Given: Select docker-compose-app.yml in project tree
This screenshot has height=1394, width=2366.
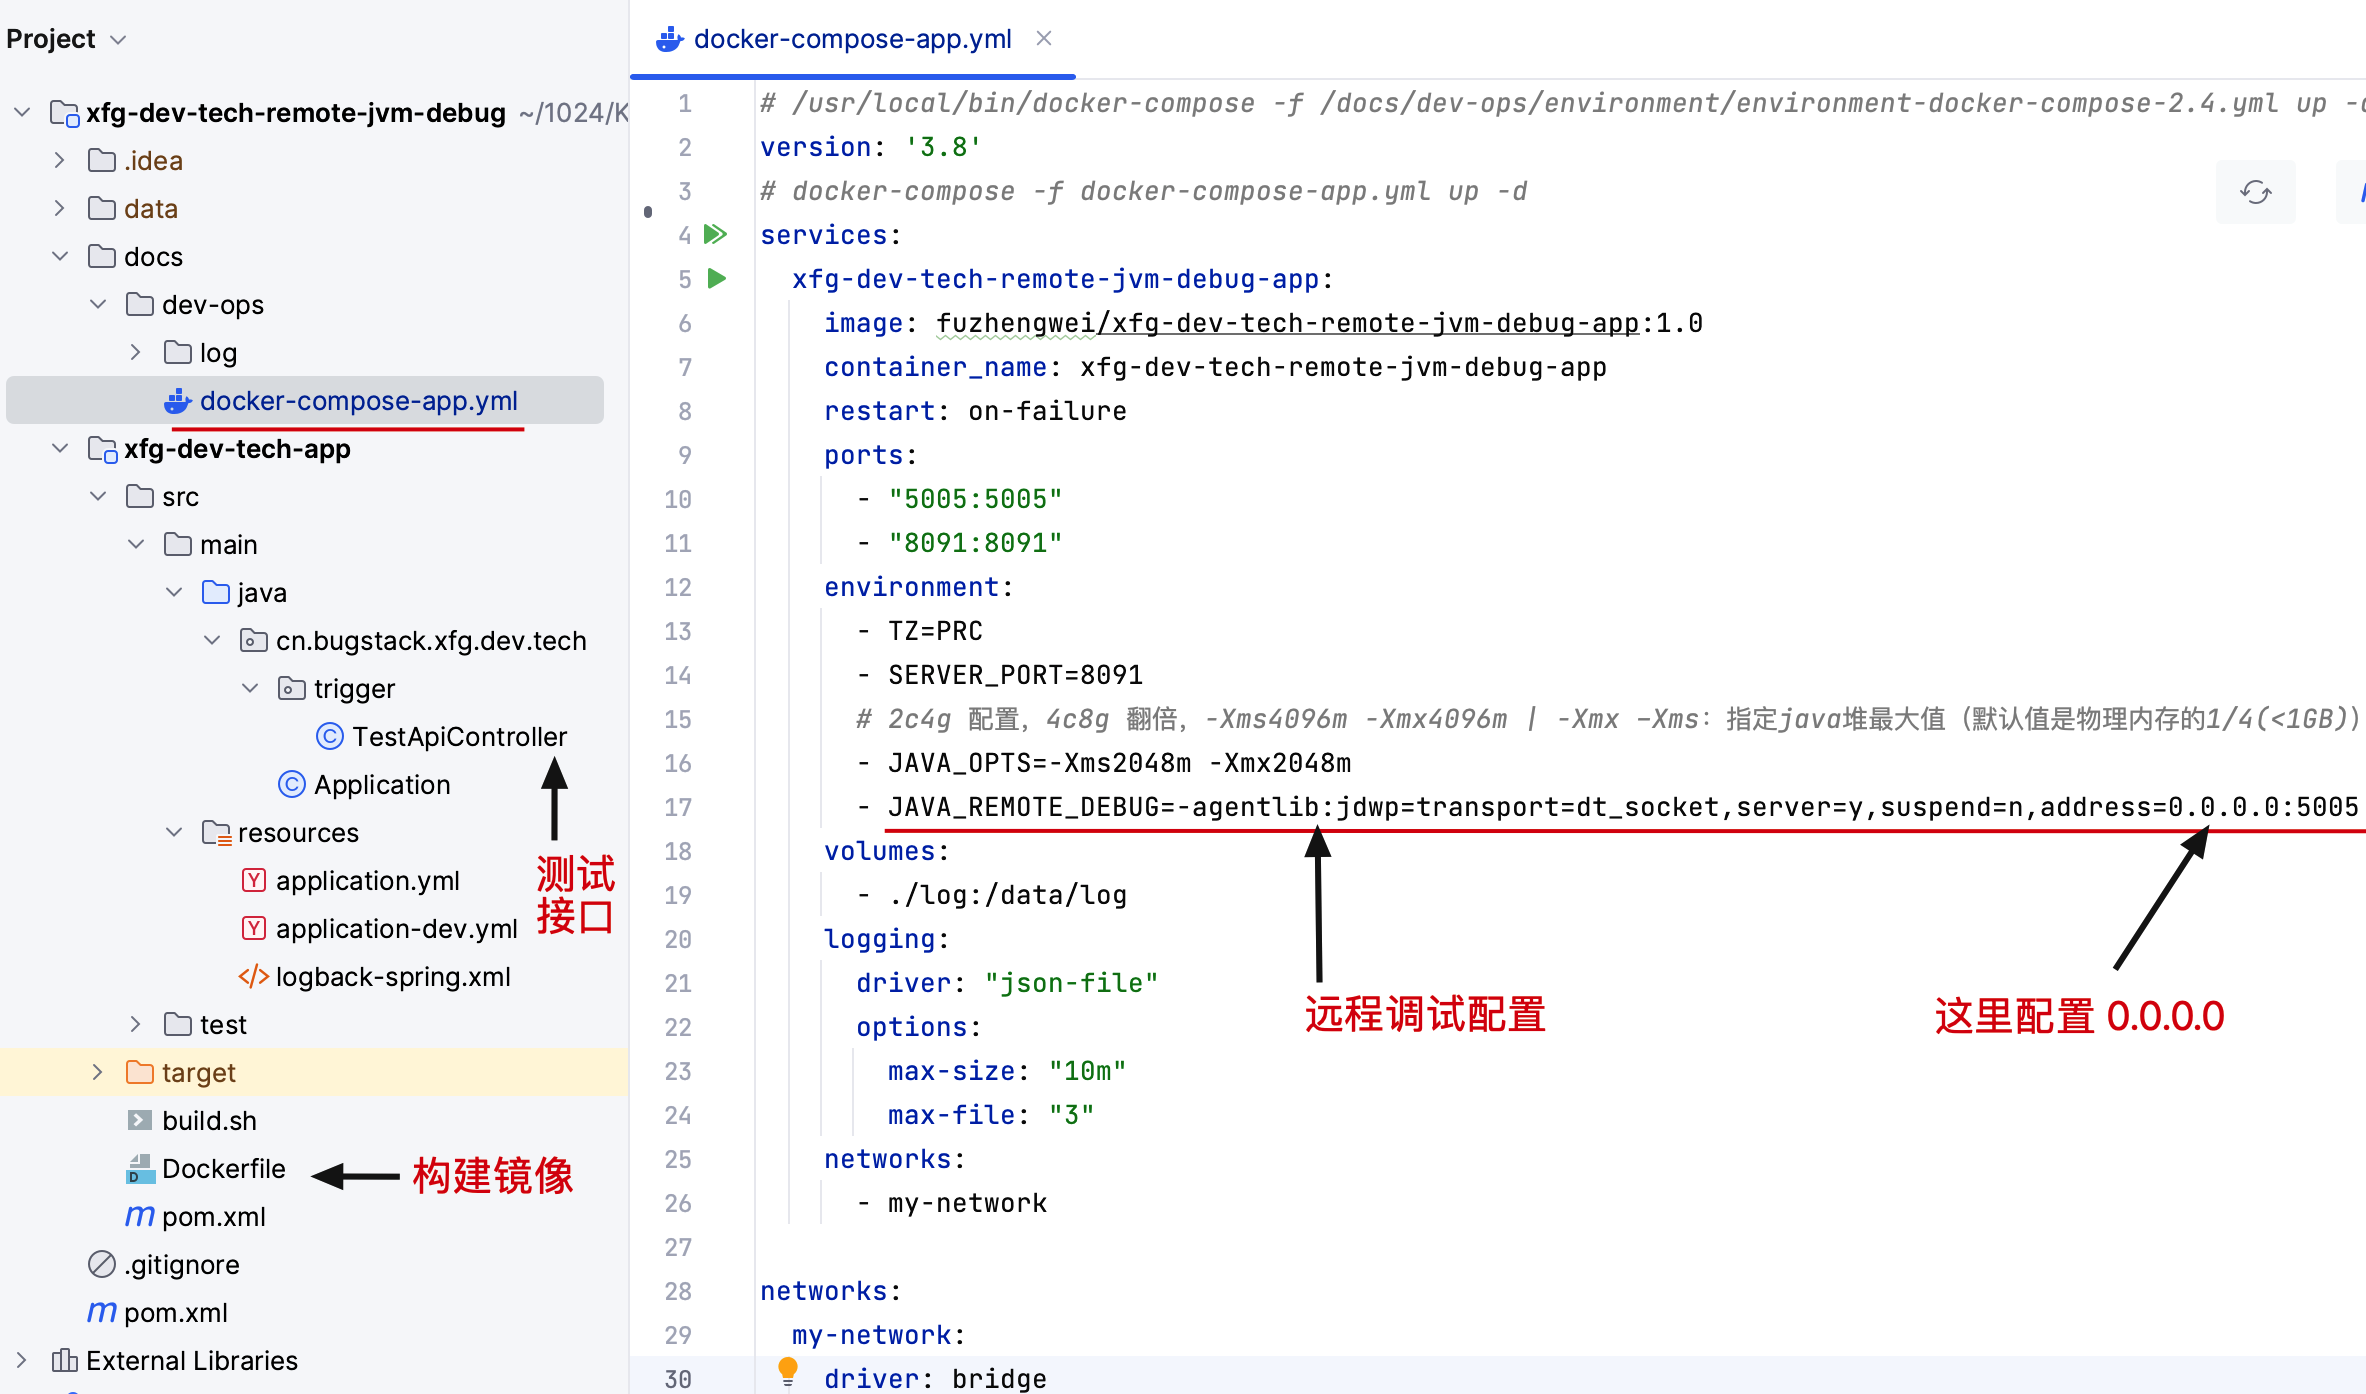Looking at the screenshot, I should [x=305, y=400].
